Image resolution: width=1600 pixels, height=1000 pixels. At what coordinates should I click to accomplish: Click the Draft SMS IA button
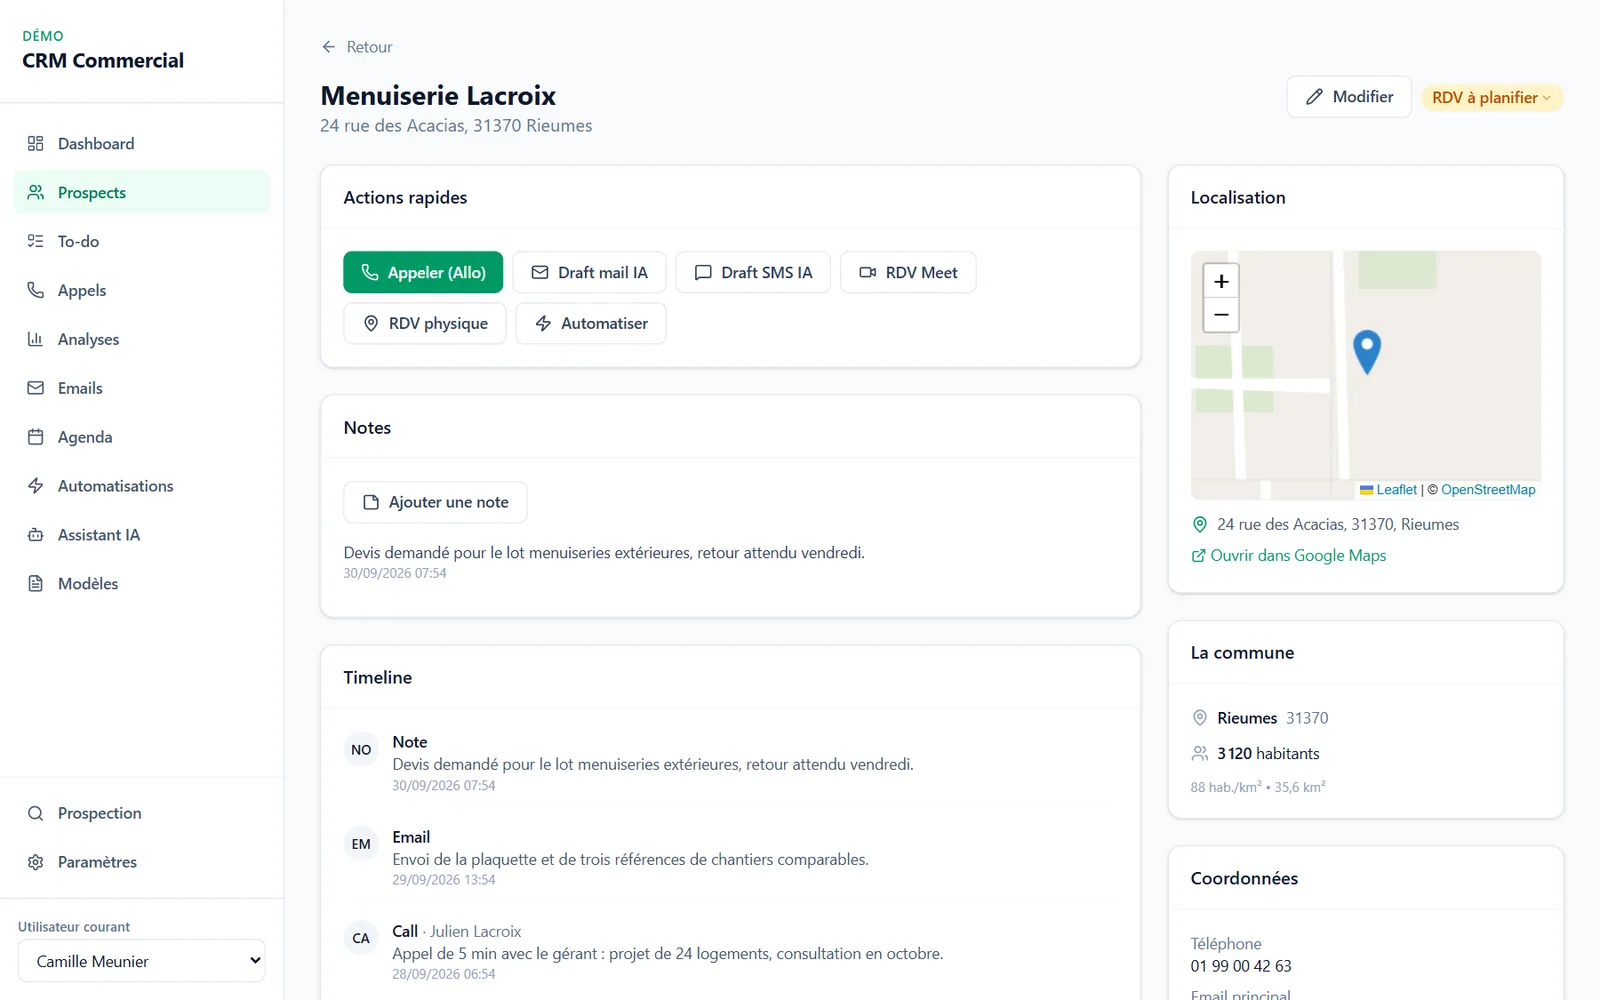click(753, 272)
